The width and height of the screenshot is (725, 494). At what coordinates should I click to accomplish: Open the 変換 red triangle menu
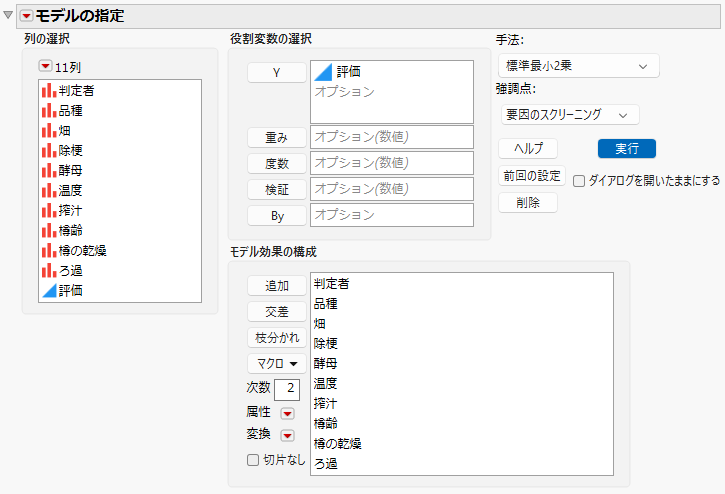[x=287, y=435]
